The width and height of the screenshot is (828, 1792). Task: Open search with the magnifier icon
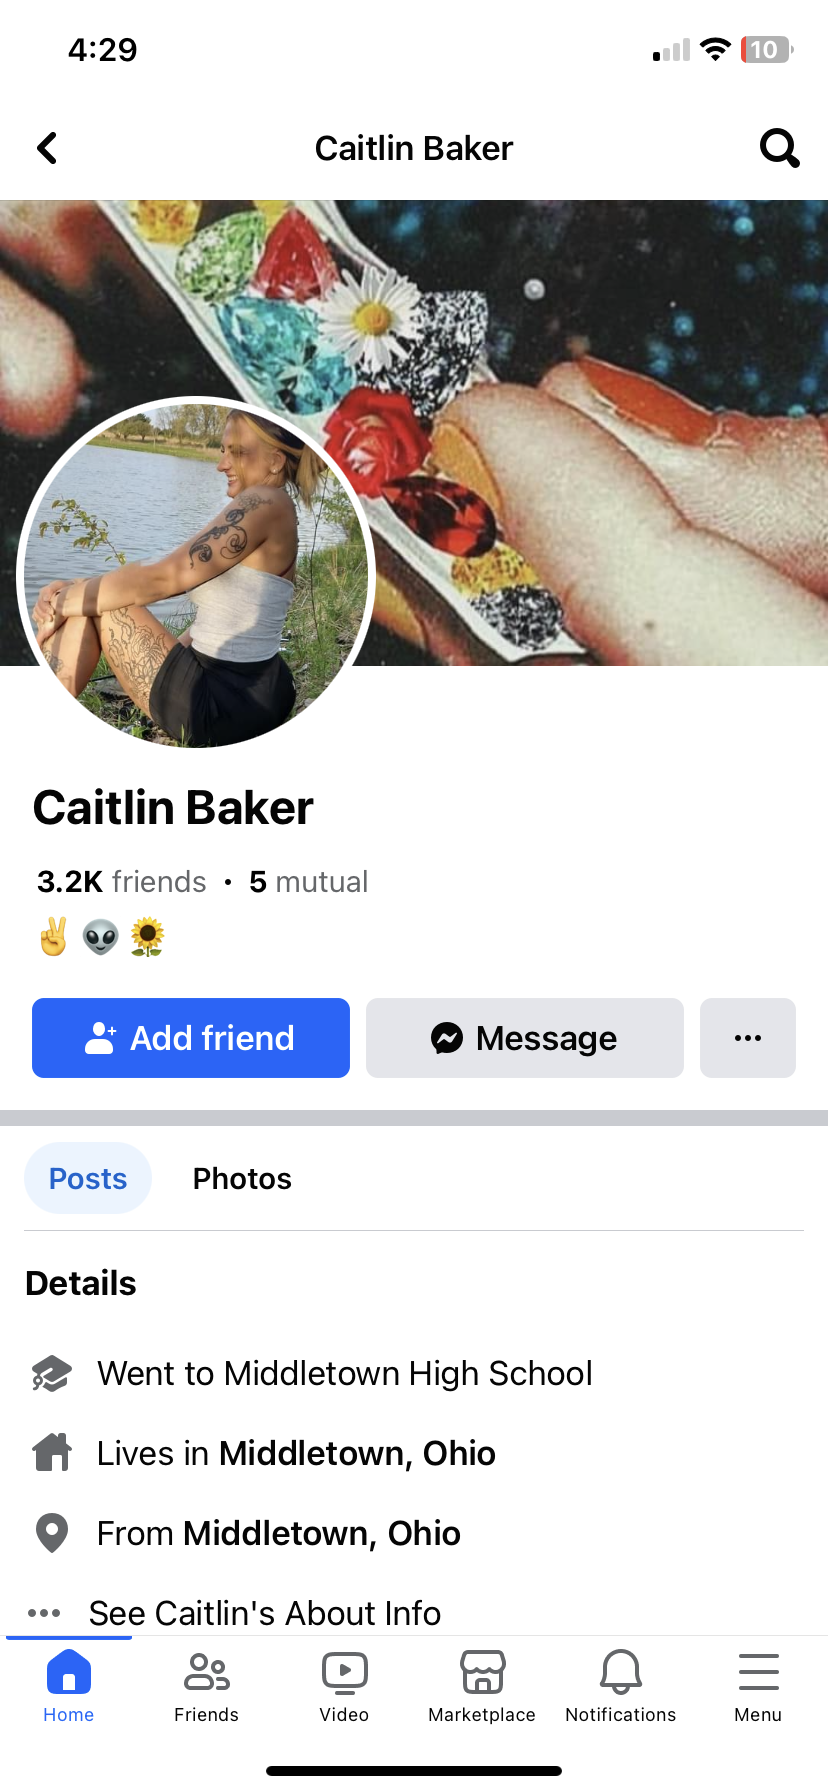coord(779,148)
